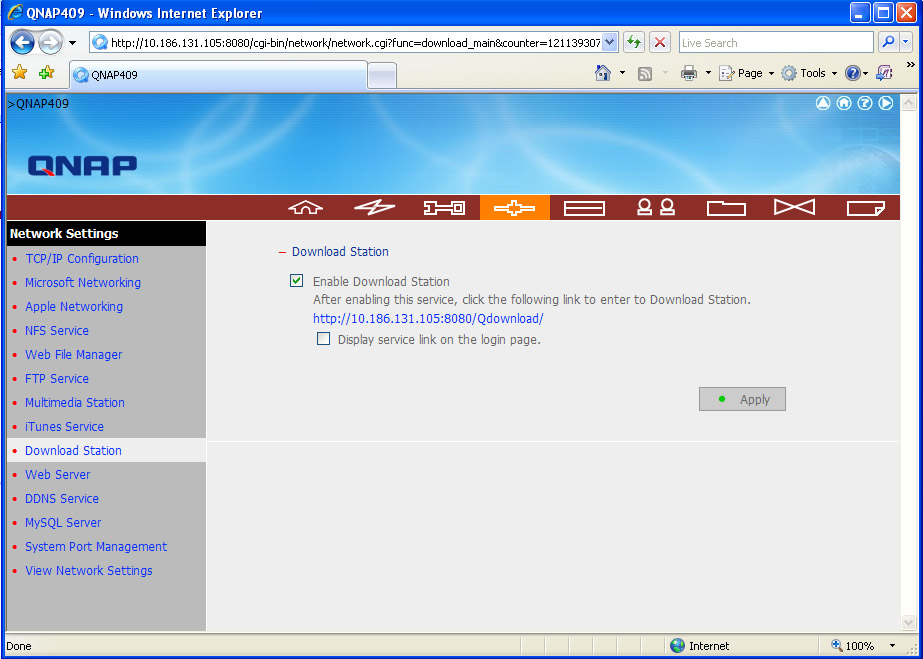Viewport: 923px width, 659px height.
Task: Open DDNS Service settings link
Action: point(62,498)
